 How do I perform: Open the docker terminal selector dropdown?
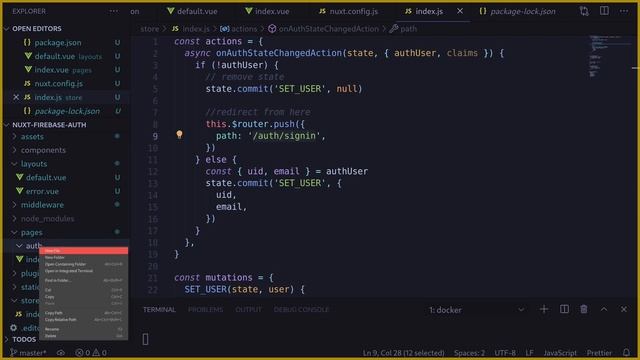[x=476, y=310]
